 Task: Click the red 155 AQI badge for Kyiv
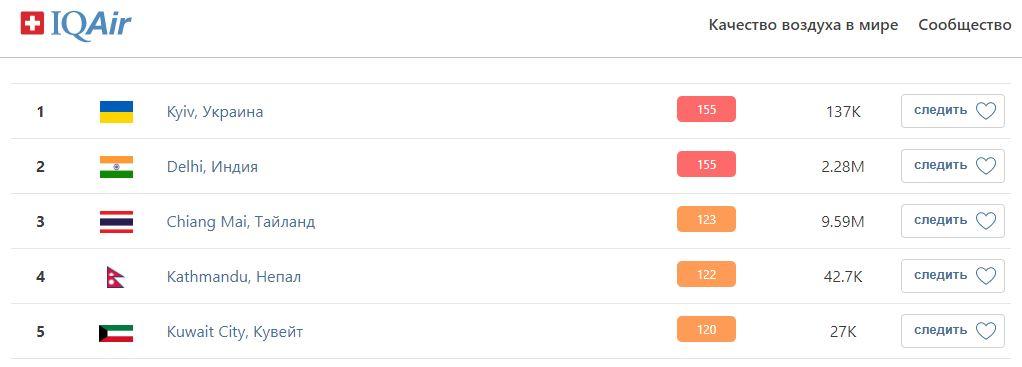point(707,110)
